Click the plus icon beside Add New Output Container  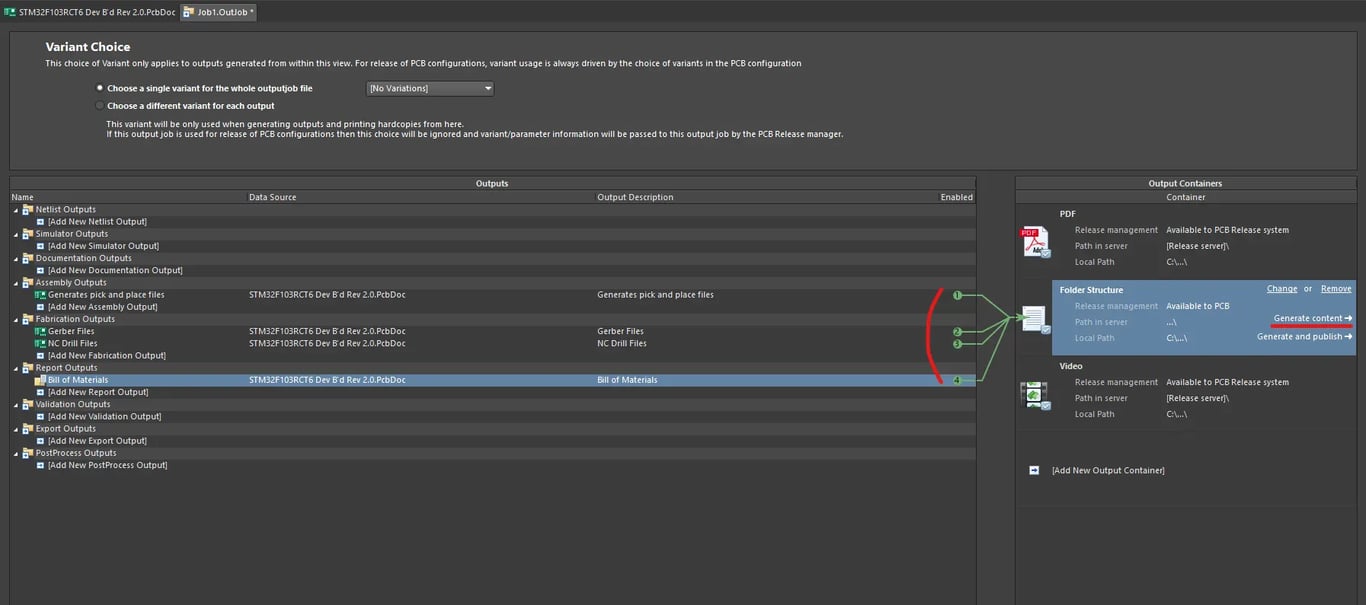tap(1034, 470)
